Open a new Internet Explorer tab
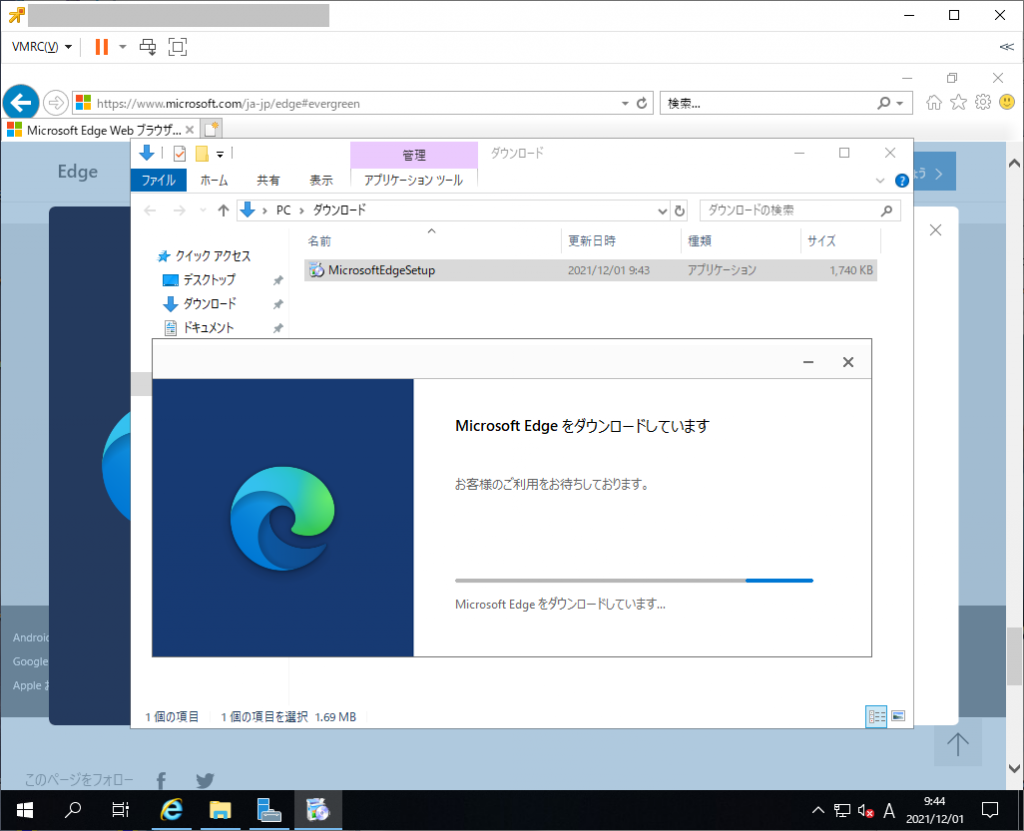 point(211,129)
